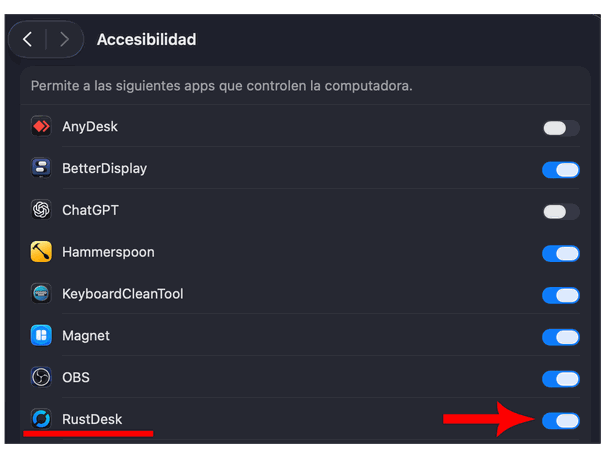This screenshot has width=604, height=458.
Task: Click the ChatGPT app icon
Action: click(x=41, y=211)
